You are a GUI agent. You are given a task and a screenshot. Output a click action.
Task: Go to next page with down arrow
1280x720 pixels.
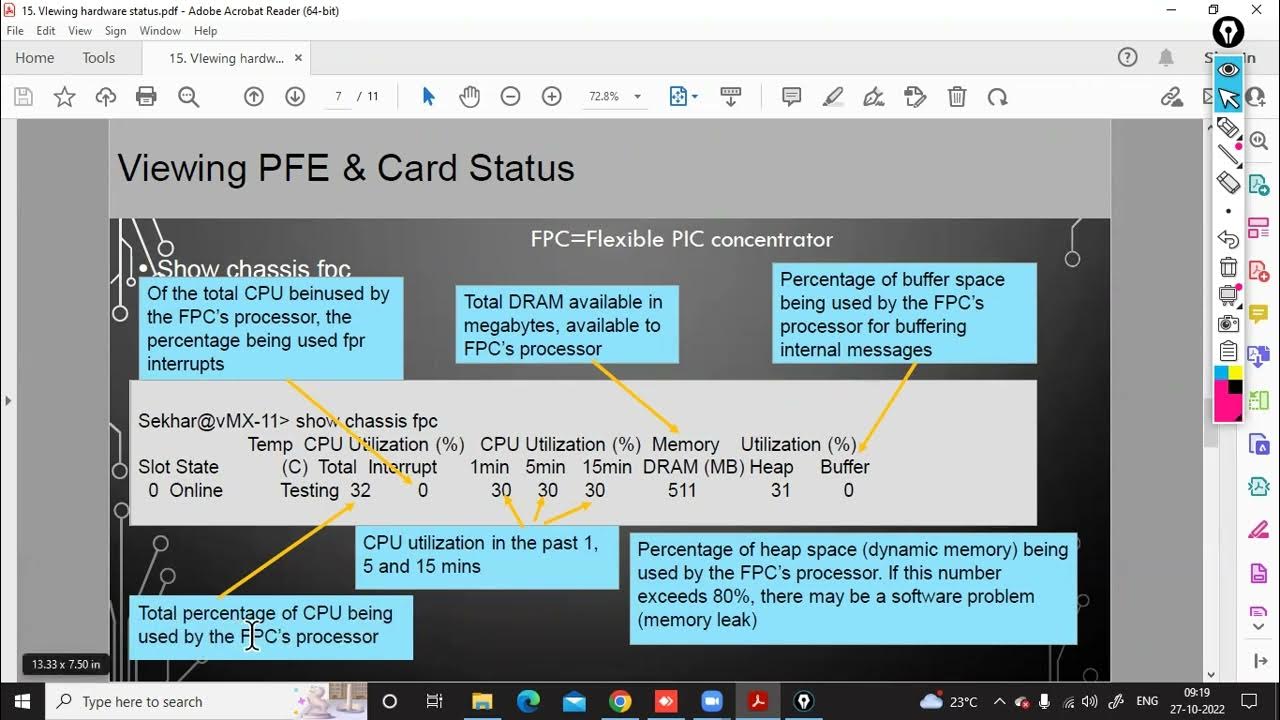(295, 97)
